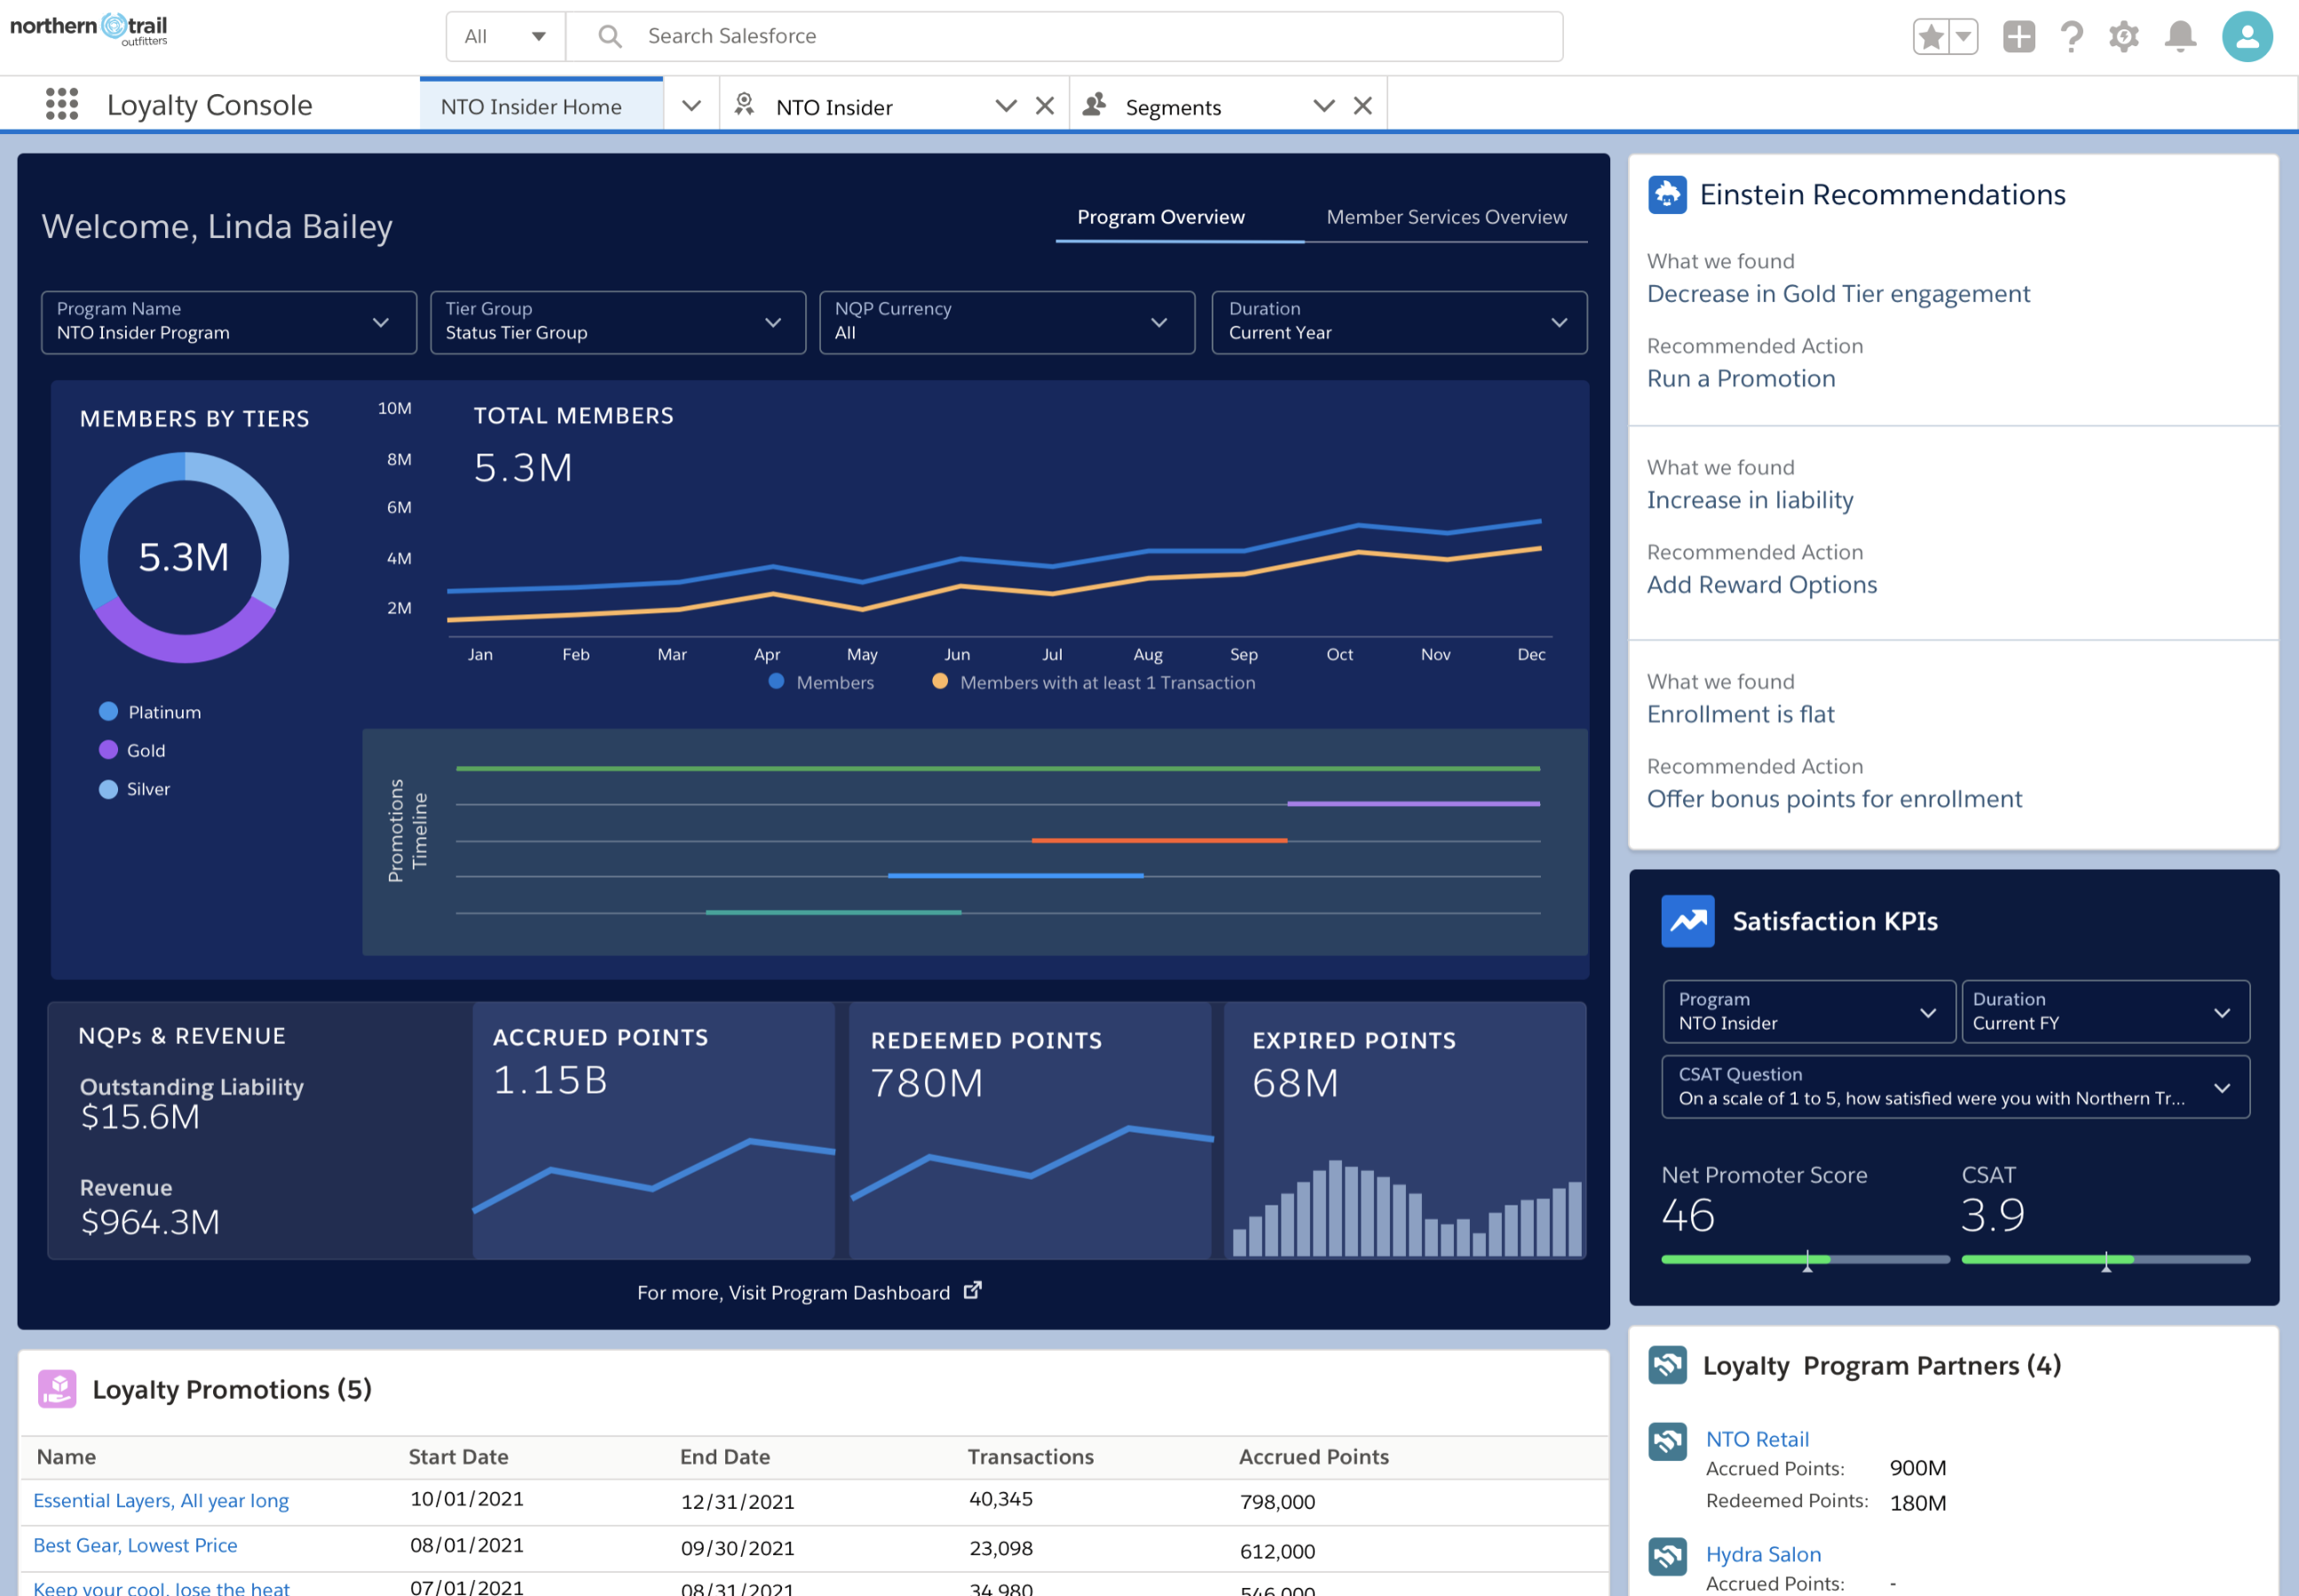The width and height of the screenshot is (2299, 1596).
Task: Open the App Launcher grid icon
Action: pos(62,104)
